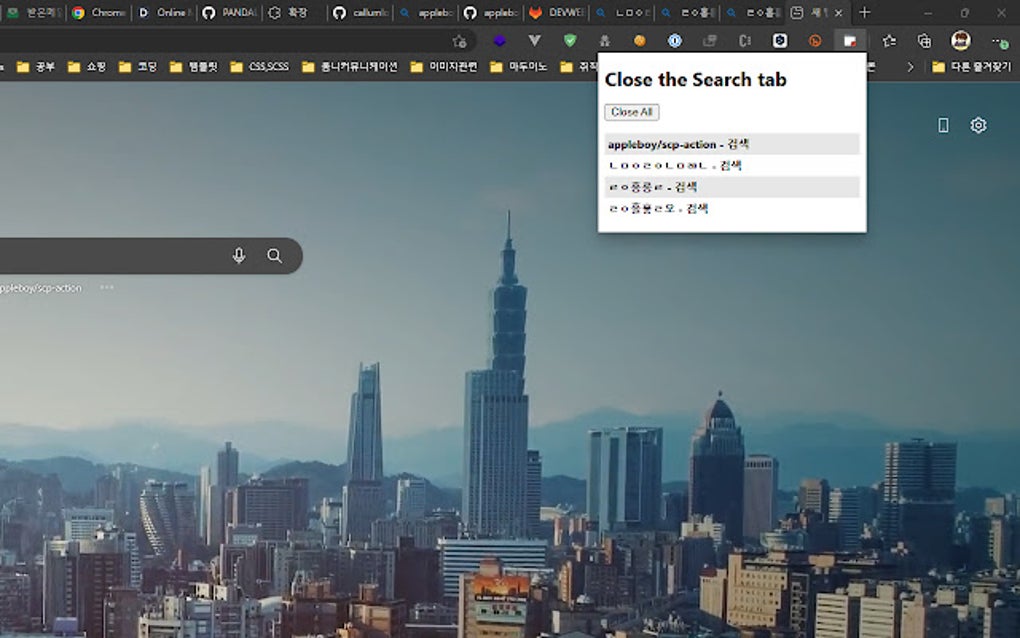This screenshot has width=1020, height=638.
Task: Click the blue 1Password-style extension icon
Action: [675, 40]
